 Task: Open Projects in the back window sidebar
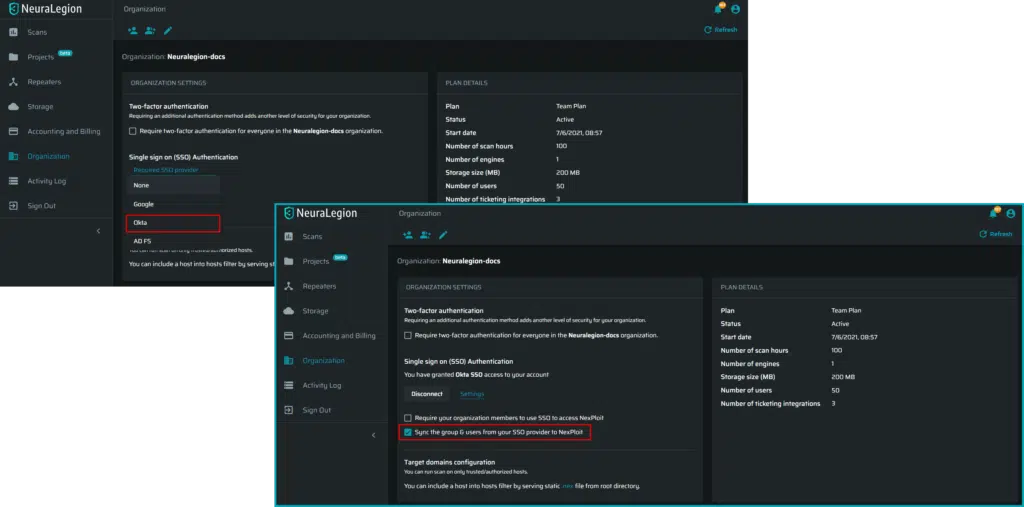[x=40, y=57]
